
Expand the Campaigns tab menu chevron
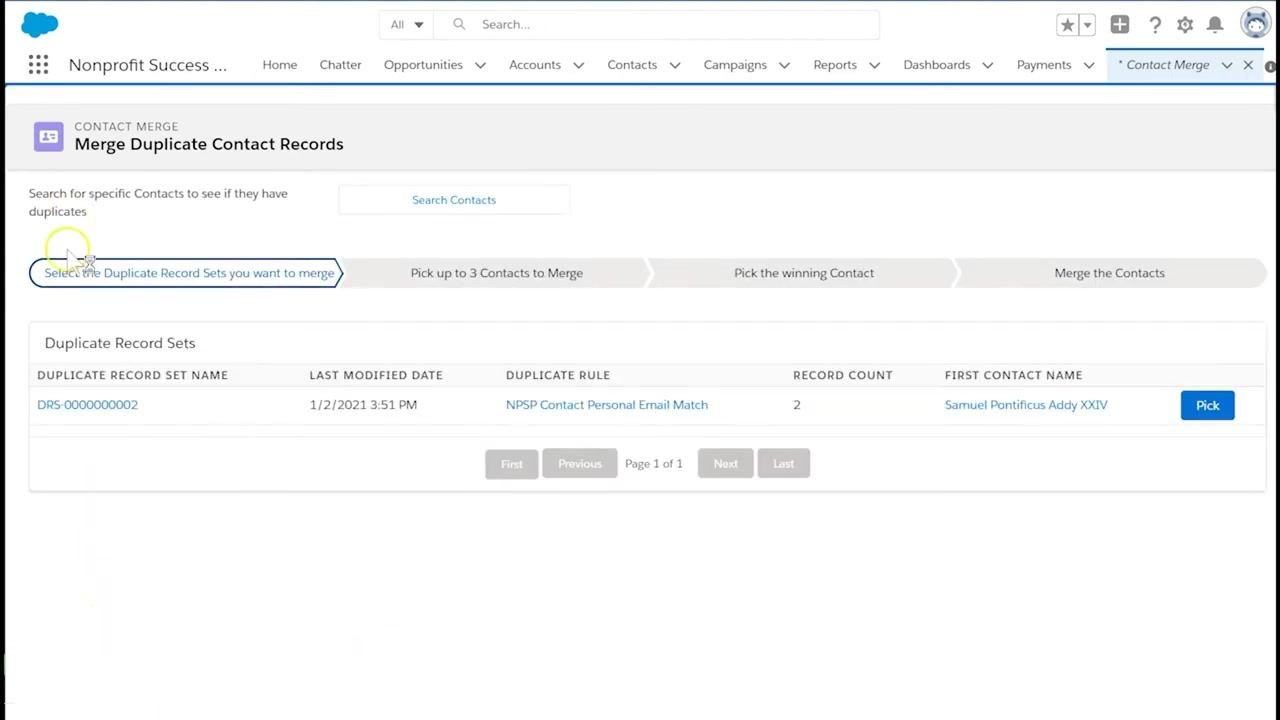(x=784, y=65)
